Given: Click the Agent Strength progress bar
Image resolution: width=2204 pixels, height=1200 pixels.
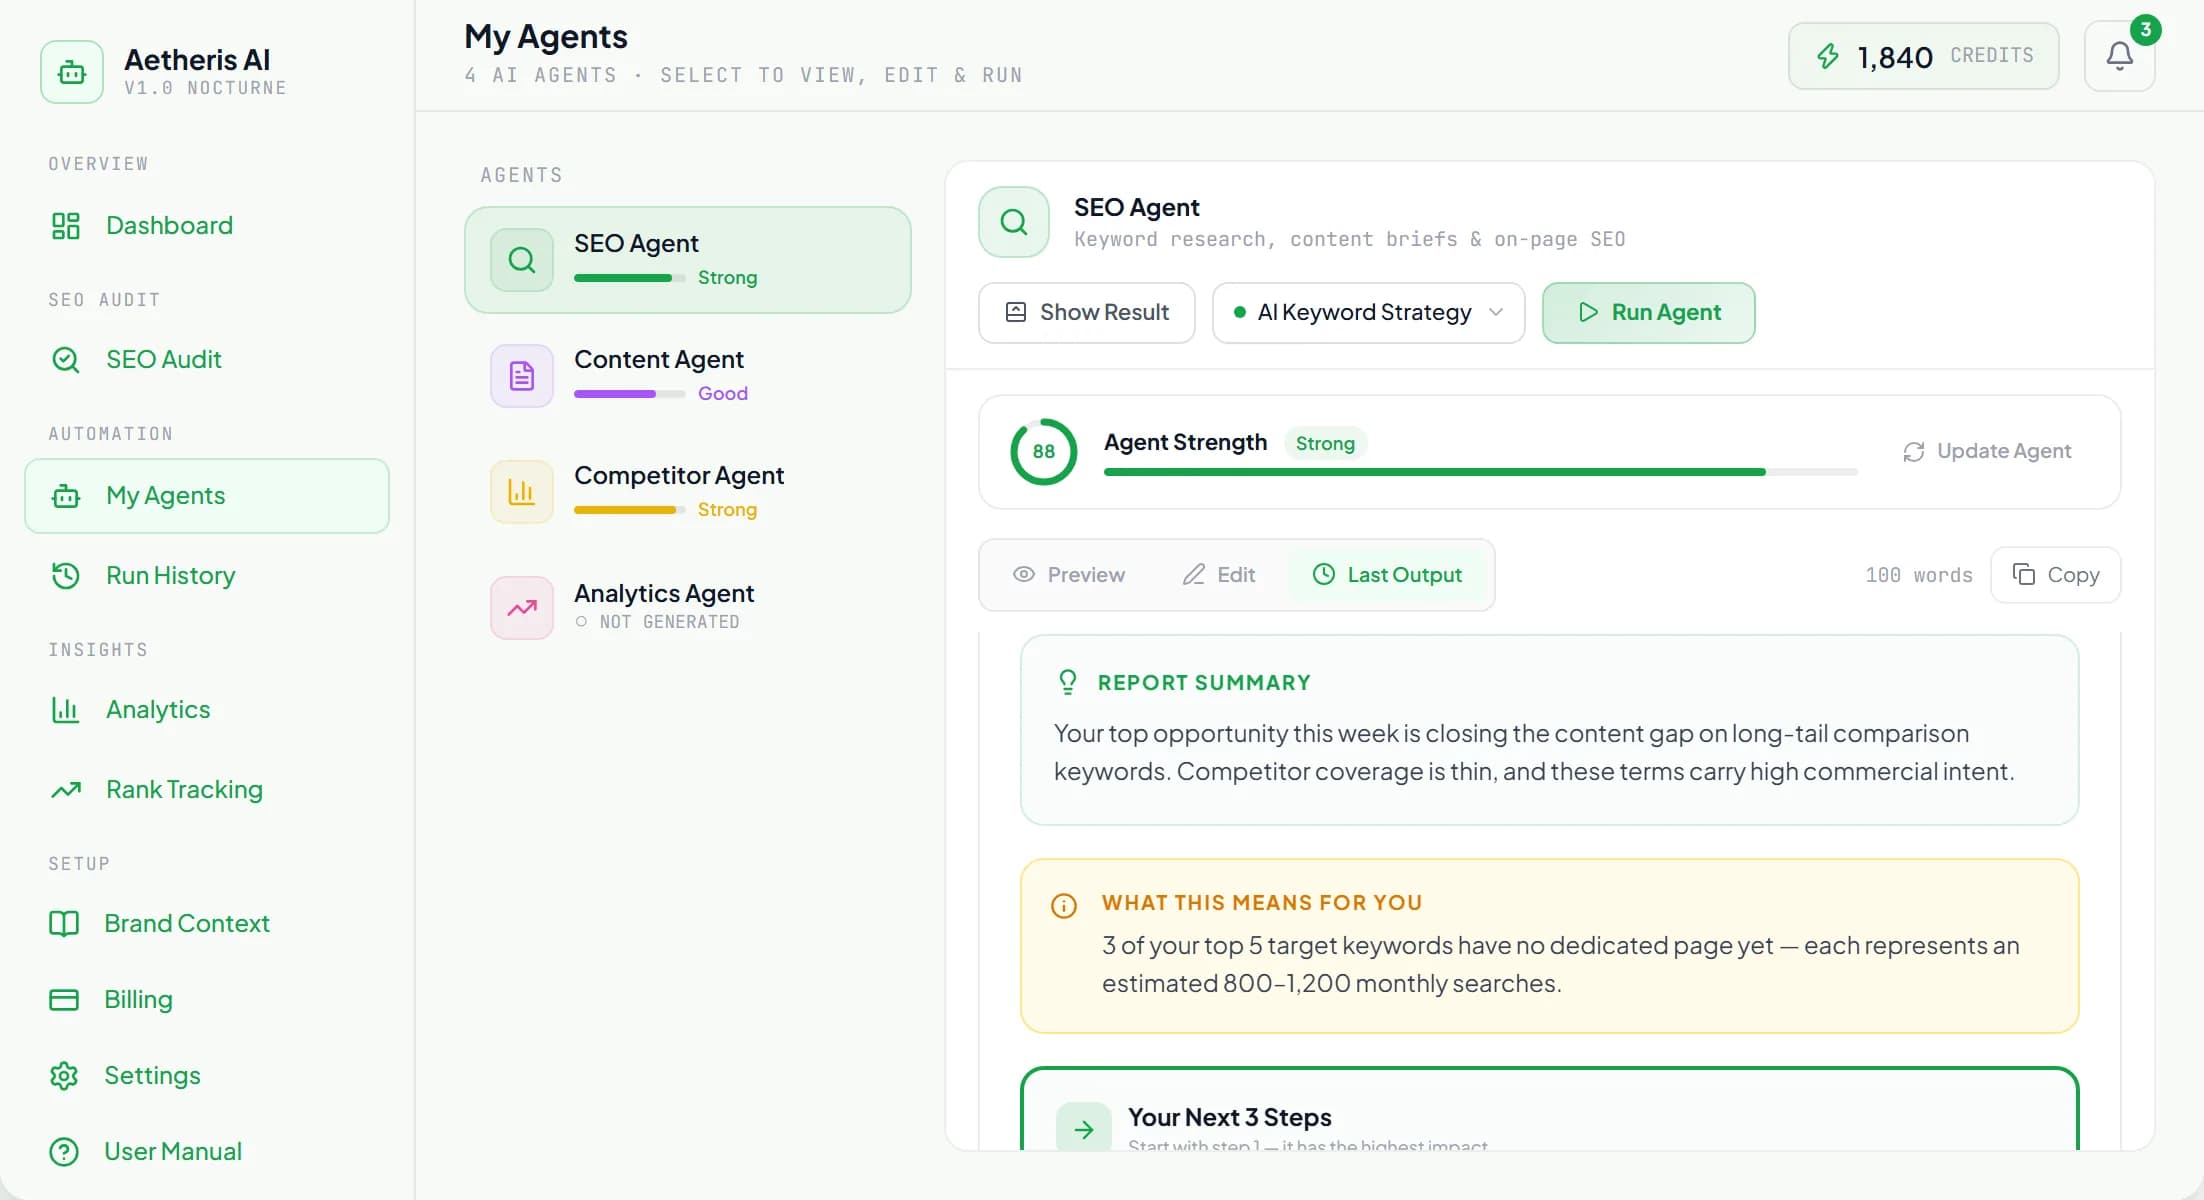Looking at the screenshot, I should pos(1480,472).
